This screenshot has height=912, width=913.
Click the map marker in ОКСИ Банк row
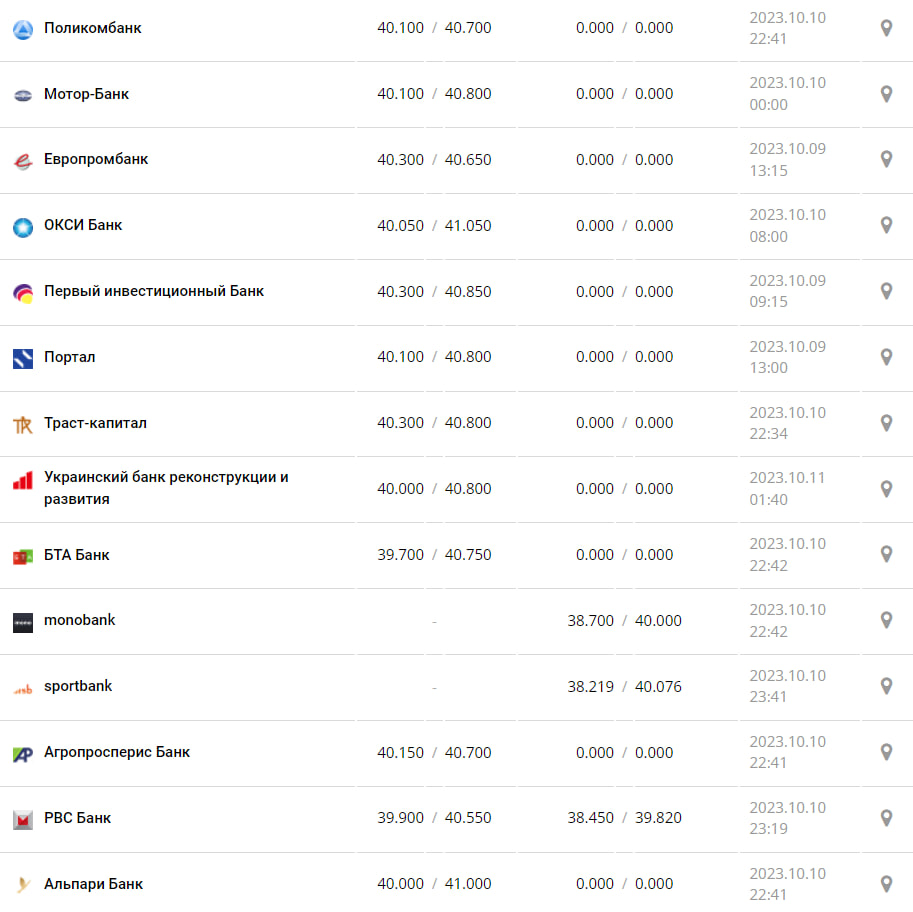[x=885, y=225]
